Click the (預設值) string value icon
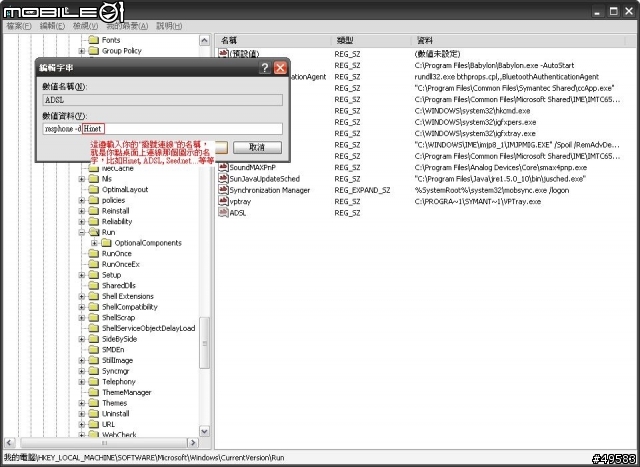640x467 pixels. pyautogui.click(x=223, y=53)
